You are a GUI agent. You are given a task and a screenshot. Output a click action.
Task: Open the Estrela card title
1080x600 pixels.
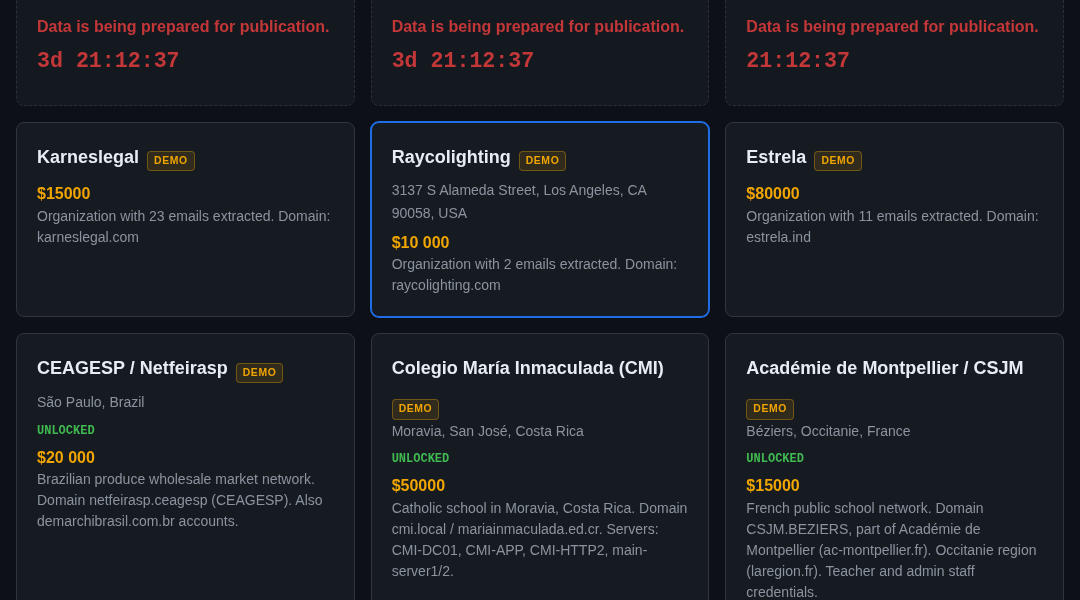[x=776, y=157]
